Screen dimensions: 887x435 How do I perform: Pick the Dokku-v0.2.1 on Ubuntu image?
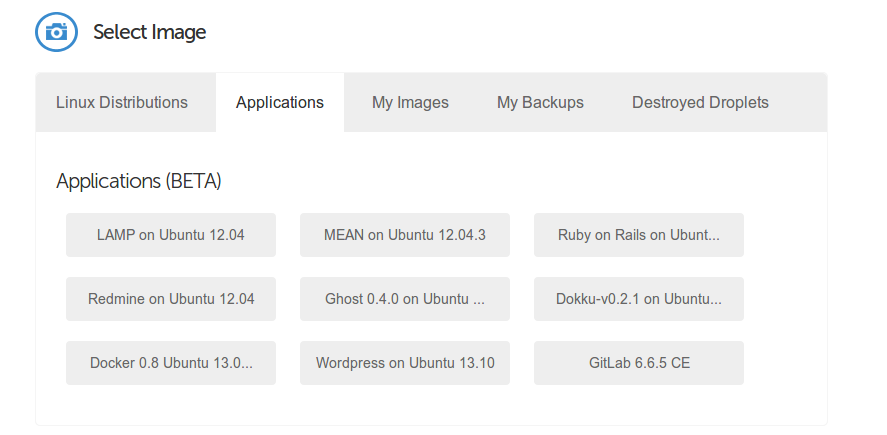639,299
